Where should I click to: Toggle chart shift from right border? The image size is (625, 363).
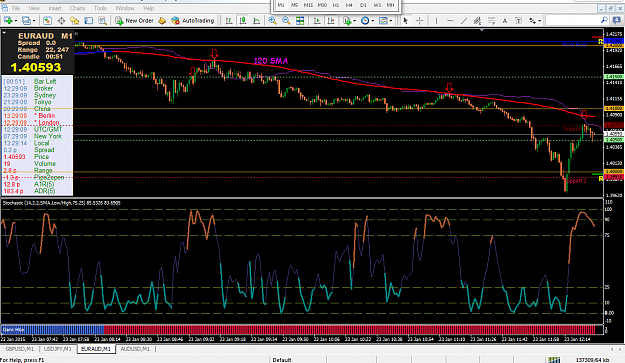(331, 21)
